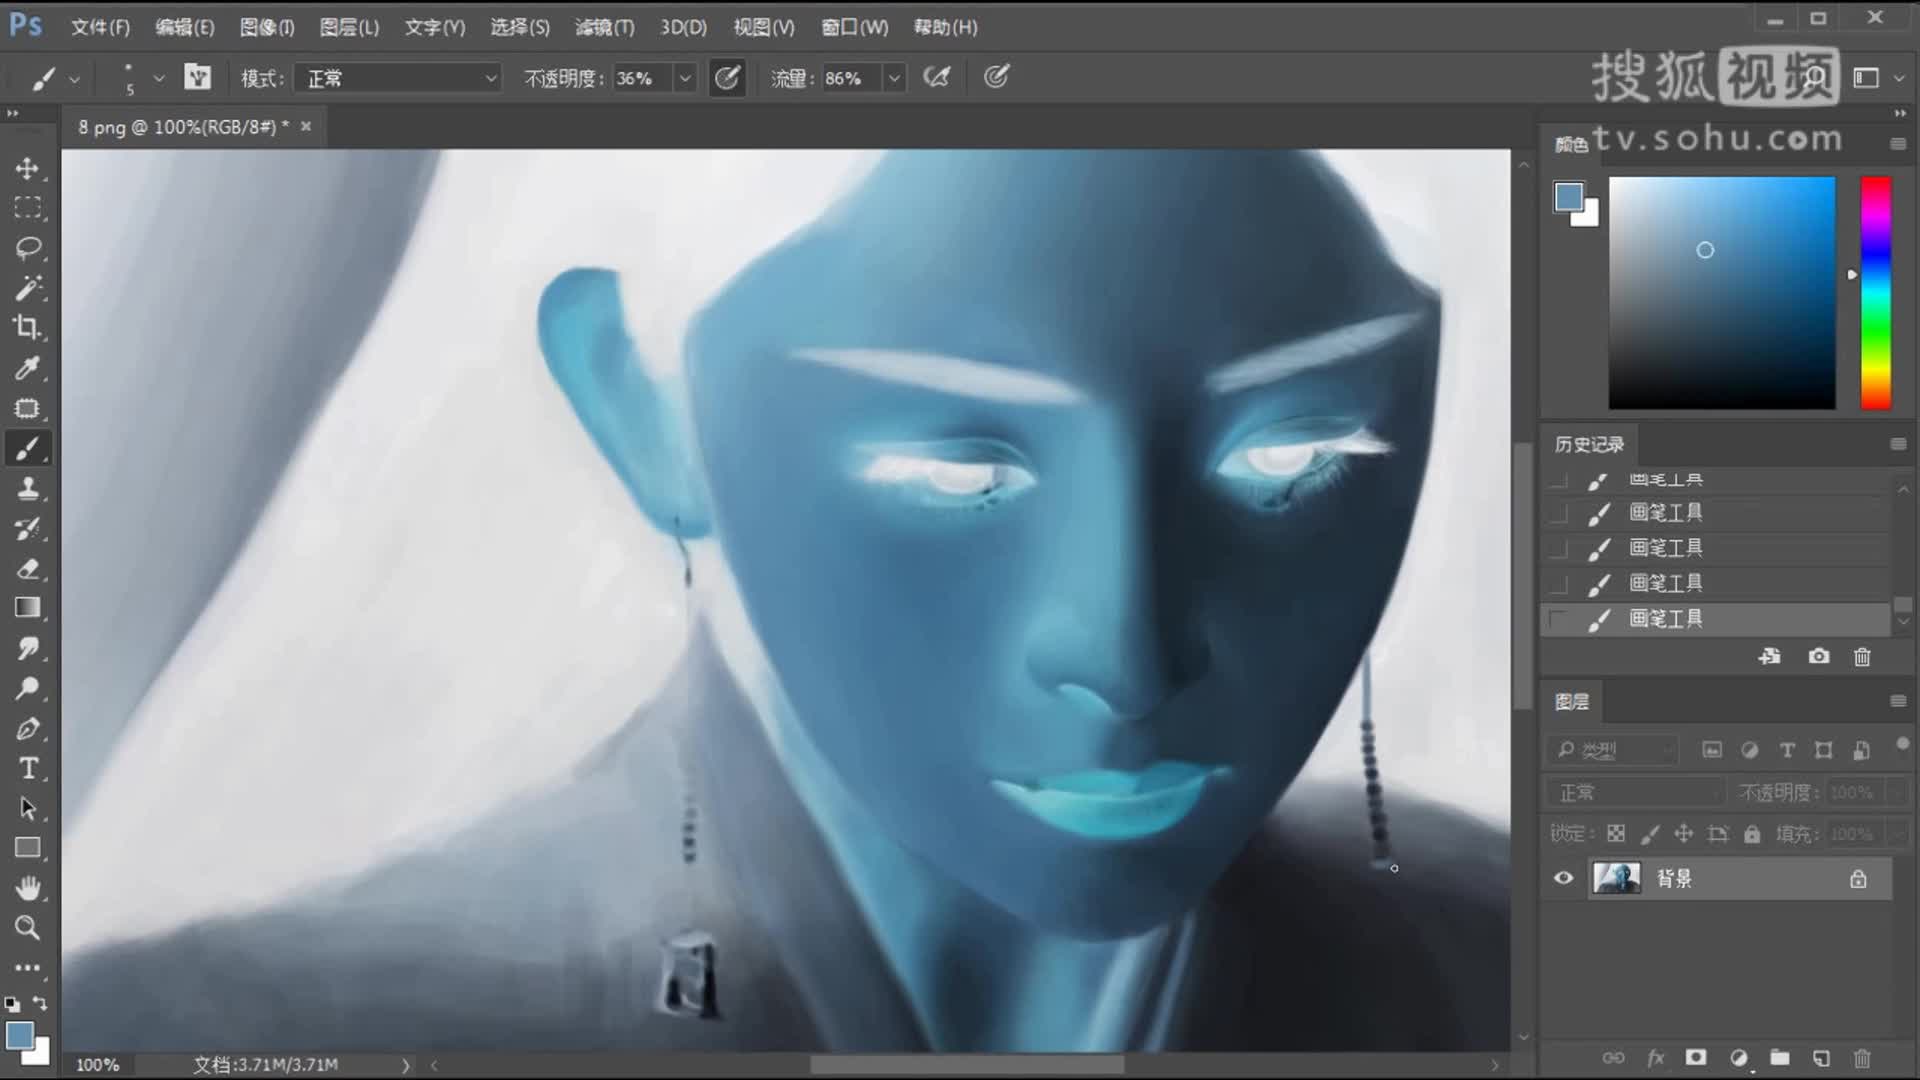Open the Edit Toolbar ellipsis

[28, 968]
